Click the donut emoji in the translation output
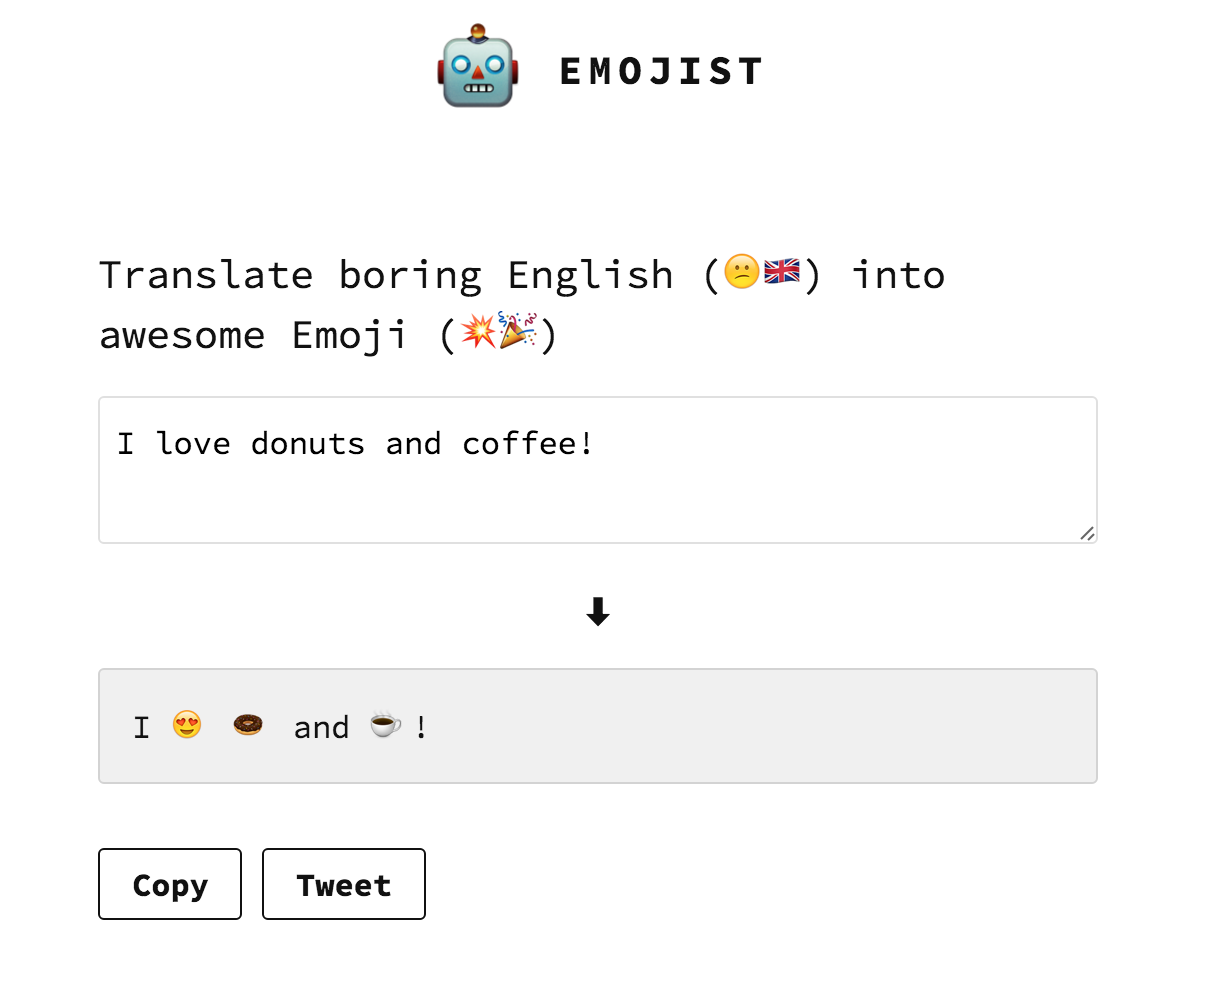 (247, 725)
